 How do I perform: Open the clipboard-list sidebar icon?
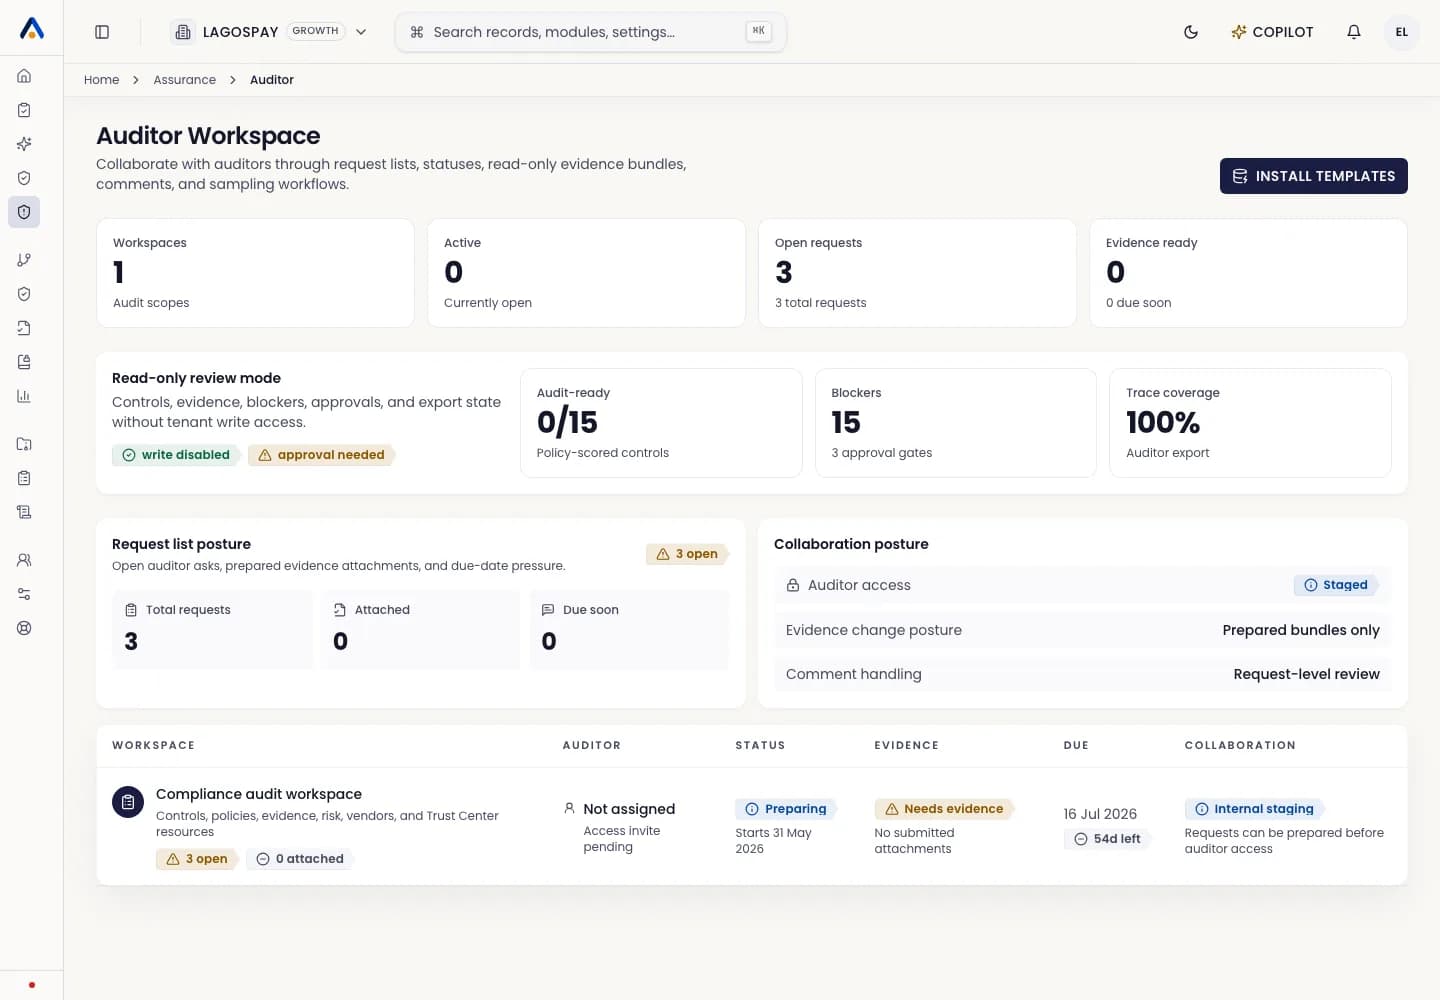pyautogui.click(x=24, y=478)
